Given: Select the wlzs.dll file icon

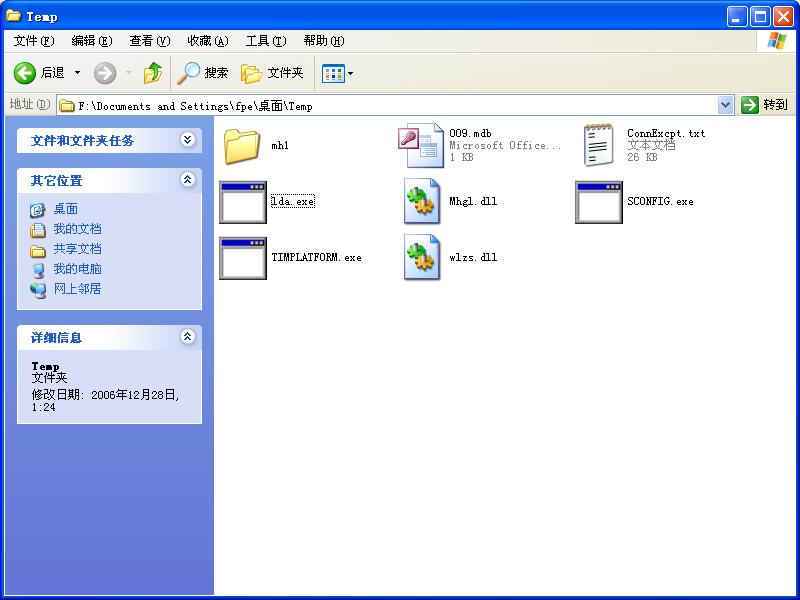Looking at the screenshot, I should pos(421,257).
